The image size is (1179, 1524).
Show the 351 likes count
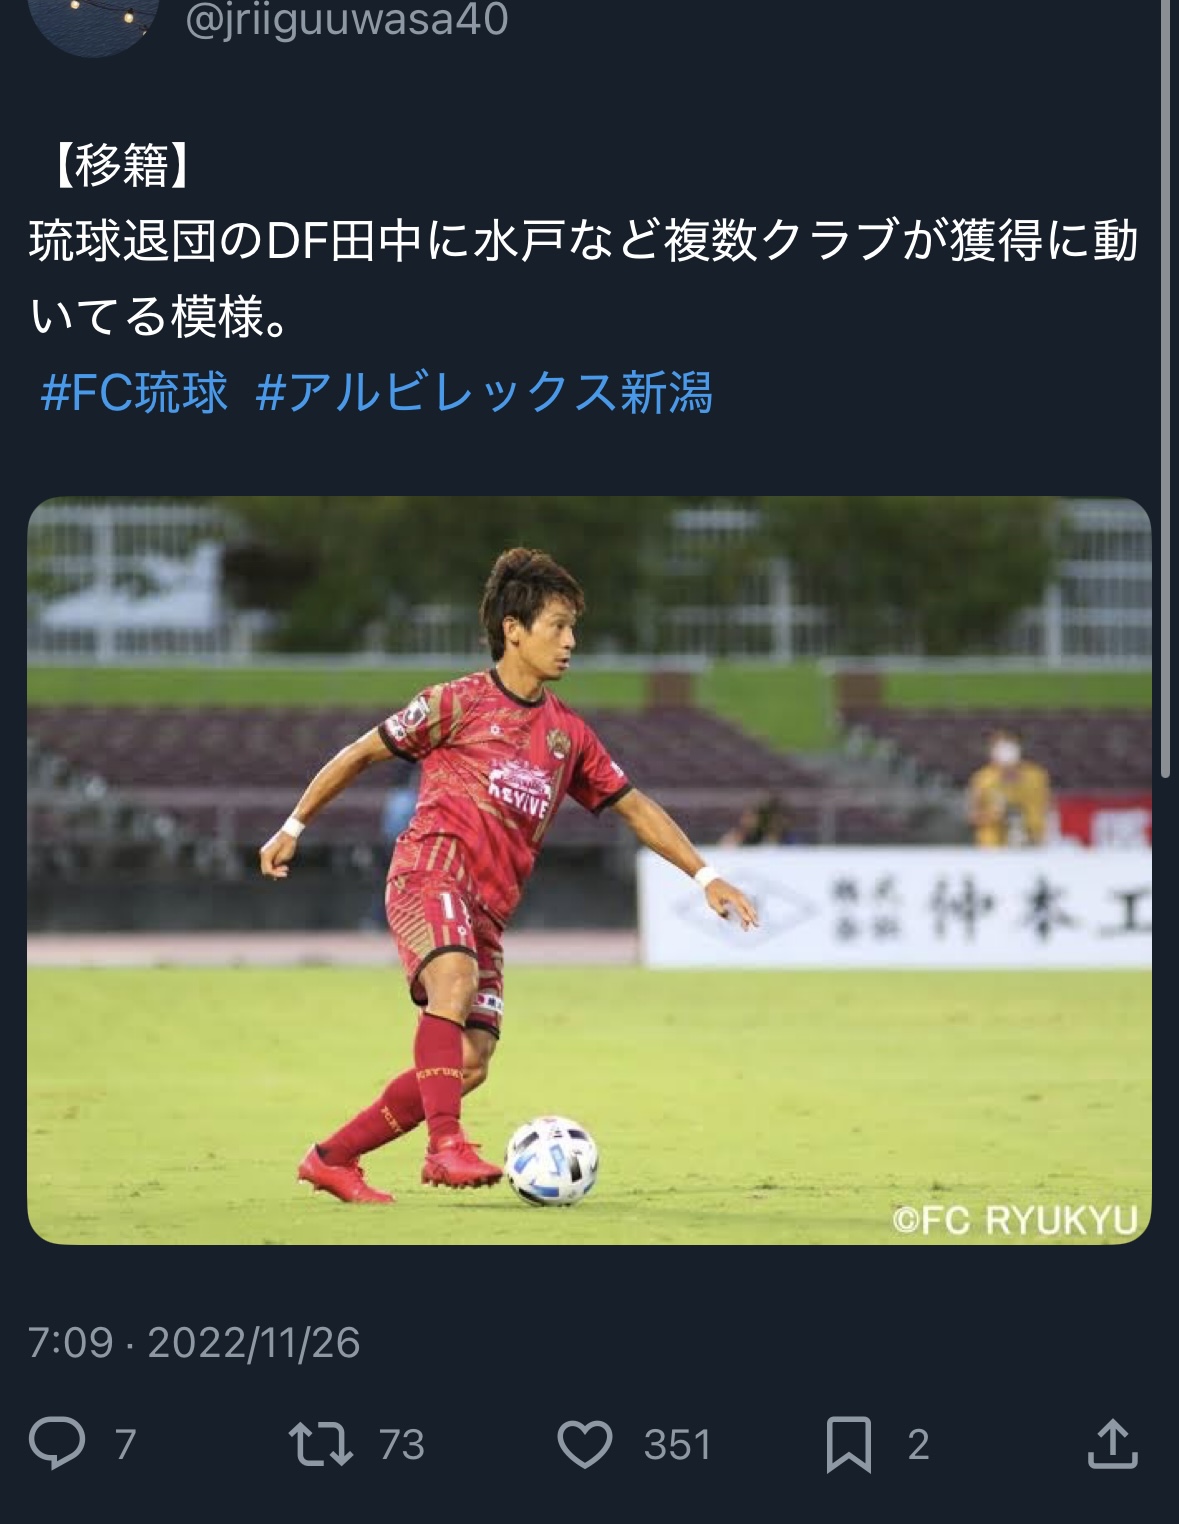coord(677,1445)
